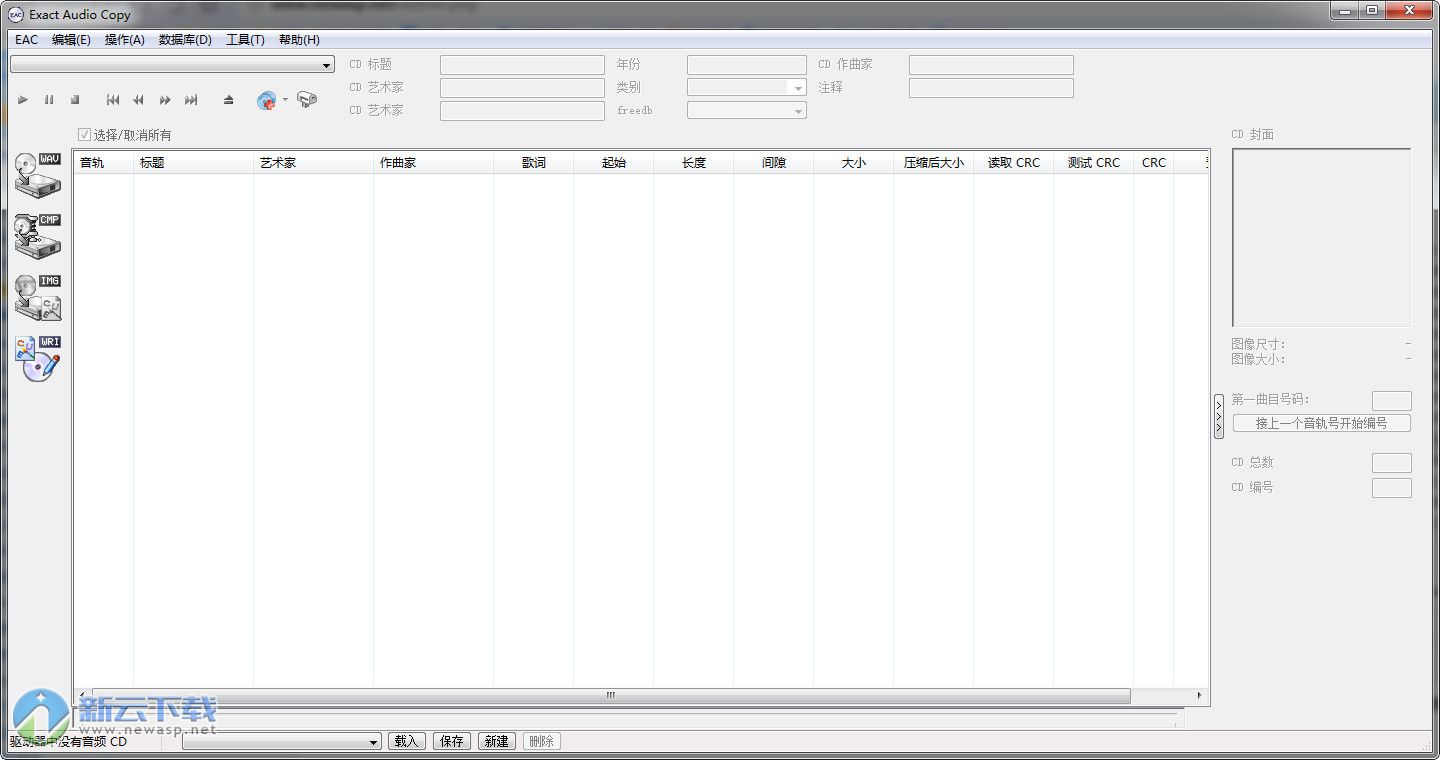The image size is (1440, 760).
Task: Click the 间隙 column header
Action: click(773, 162)
